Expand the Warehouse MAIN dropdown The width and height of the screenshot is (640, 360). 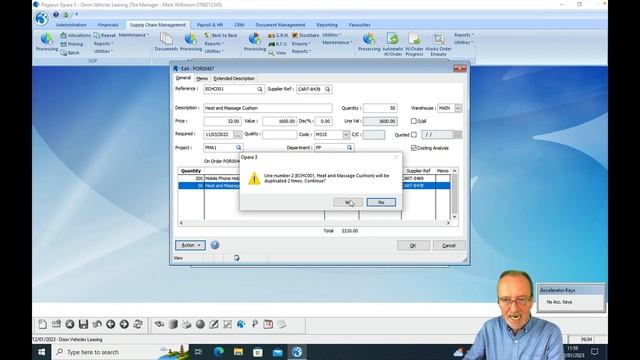458,108
